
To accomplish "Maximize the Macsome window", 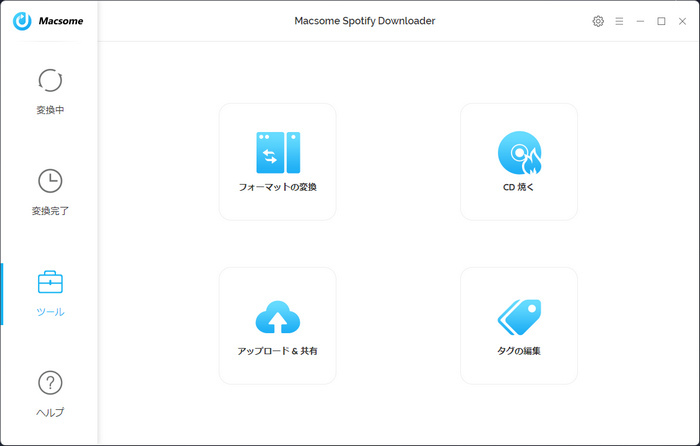I will [661, 21].
